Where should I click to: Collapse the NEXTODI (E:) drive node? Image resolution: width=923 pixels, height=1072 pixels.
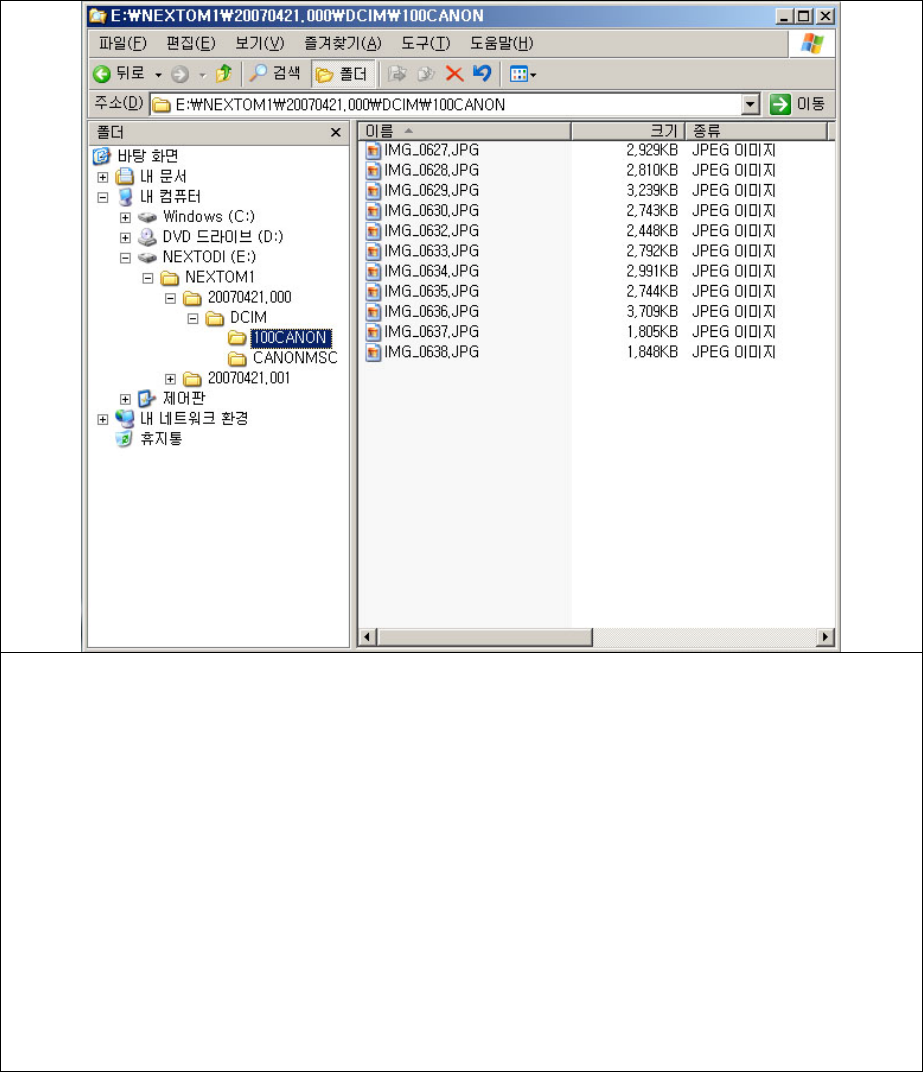click(x=125, y=258)
